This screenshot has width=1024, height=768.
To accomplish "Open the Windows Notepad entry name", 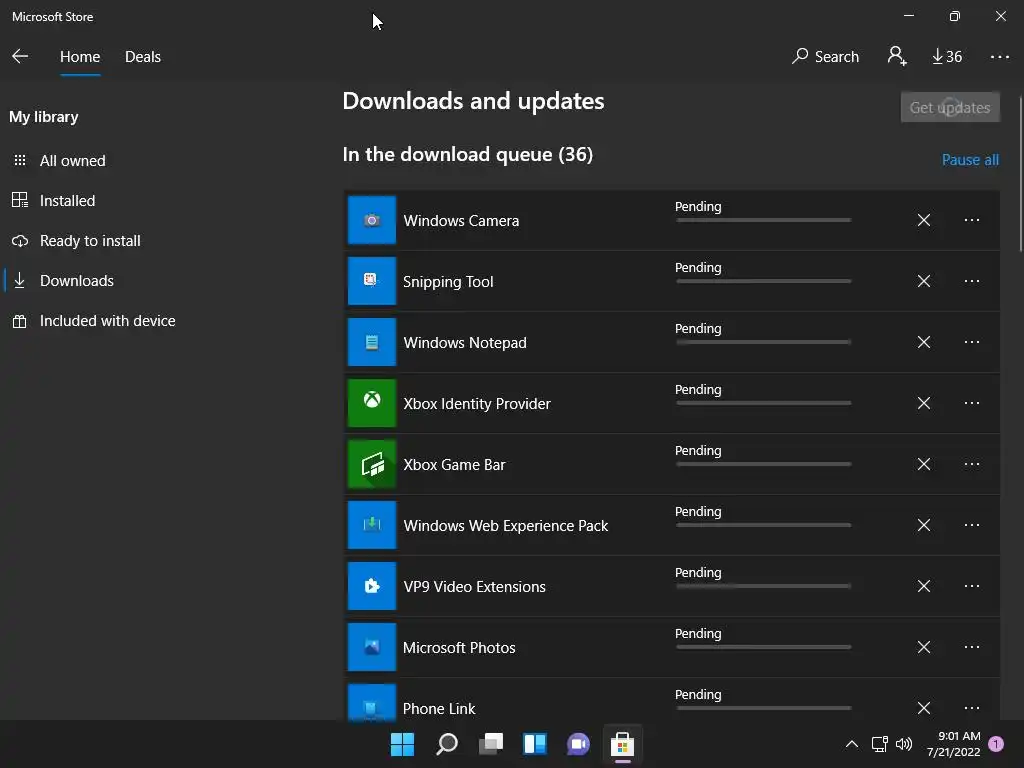I will [465, 343].
